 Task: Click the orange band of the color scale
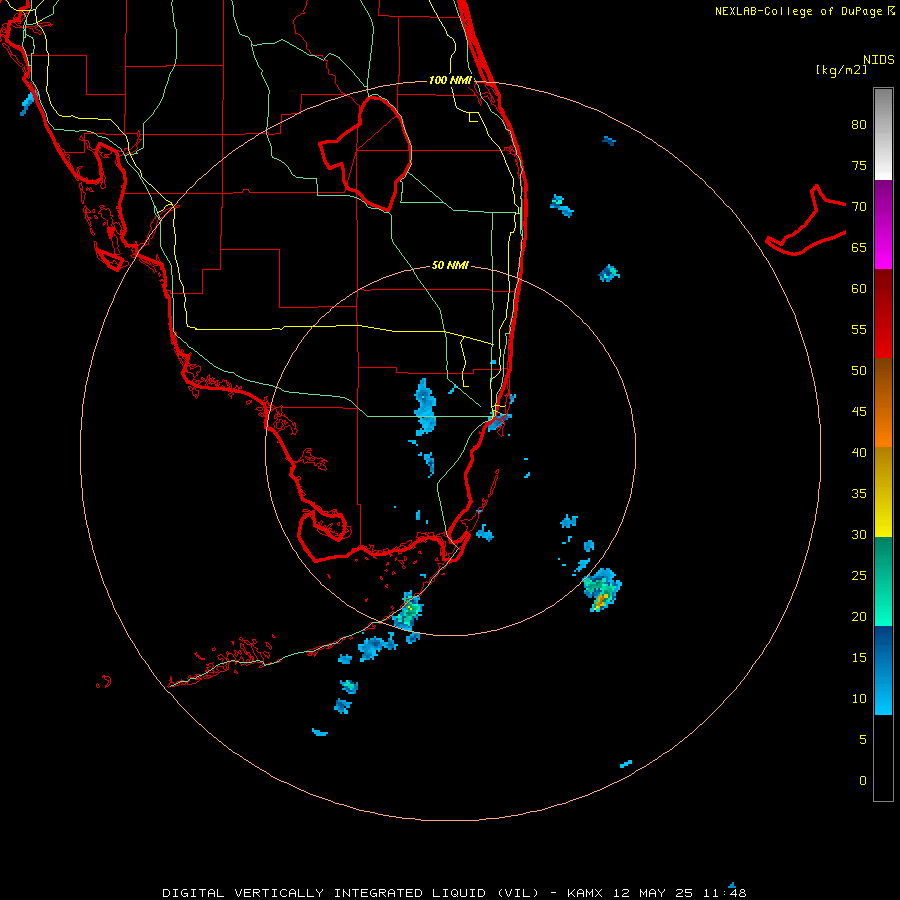click(x=883, y=402)
